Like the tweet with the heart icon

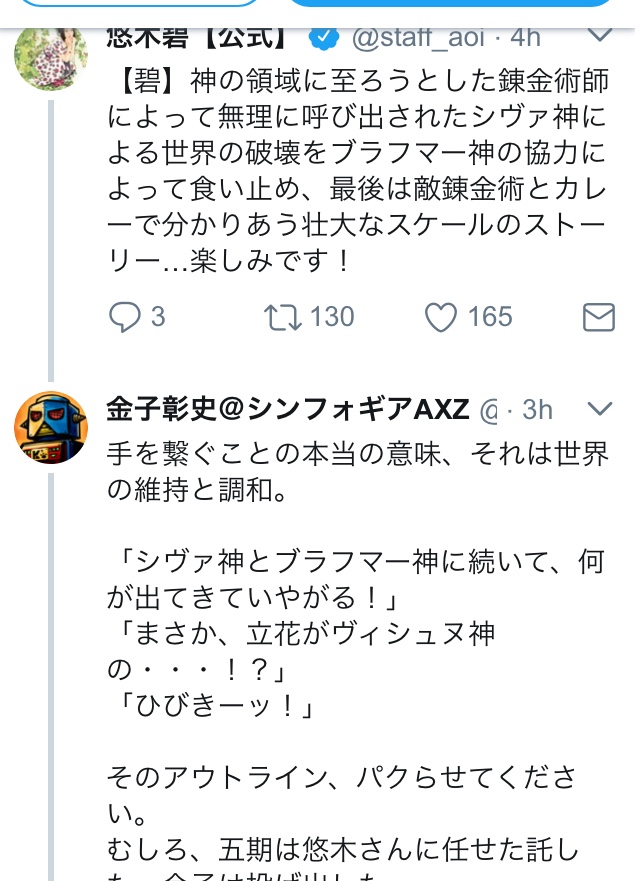pos(441,317)
